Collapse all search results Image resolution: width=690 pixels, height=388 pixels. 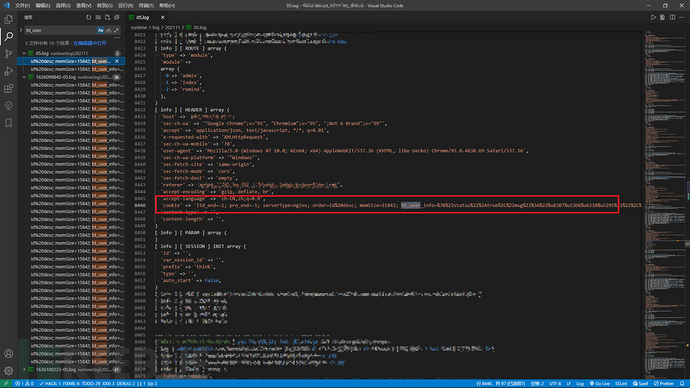pos(117,17)
